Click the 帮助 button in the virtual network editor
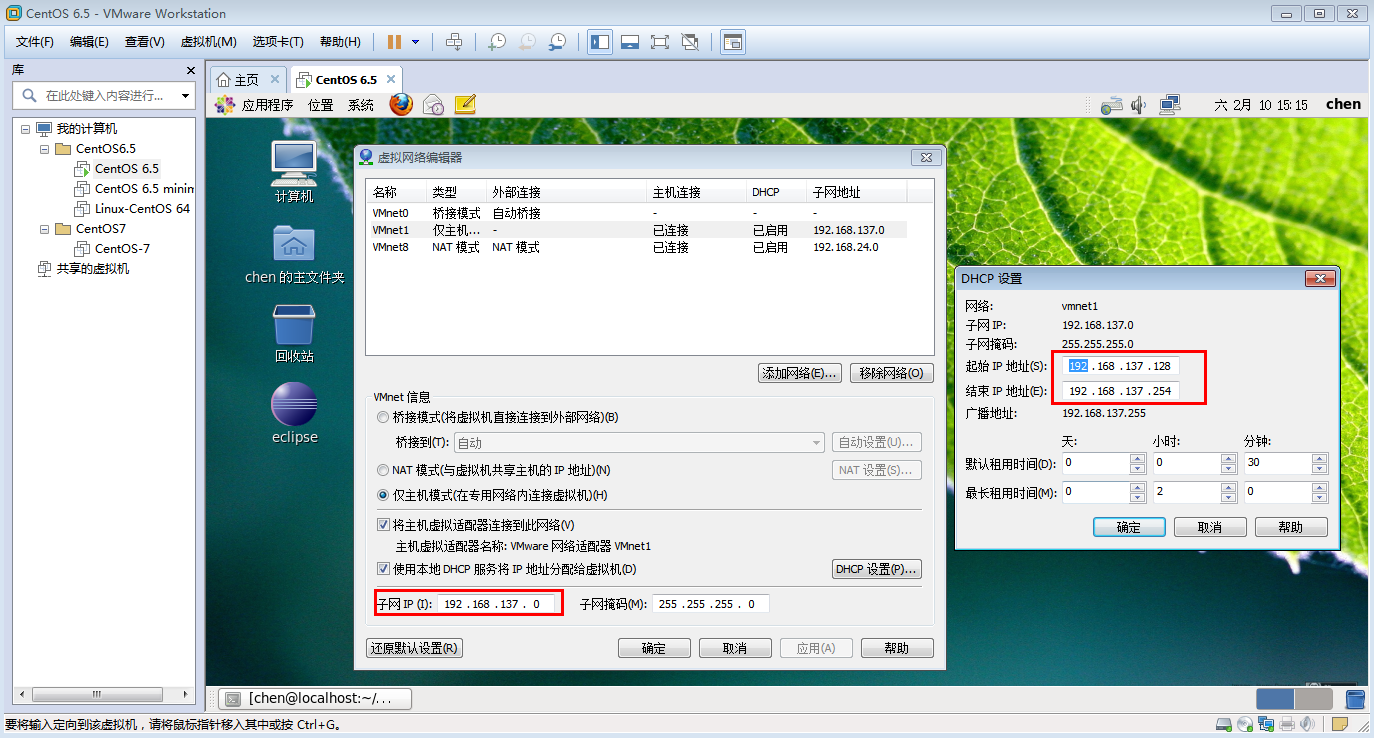The height and width of the screenshot is (738, 1374). [x=897, y=648]
